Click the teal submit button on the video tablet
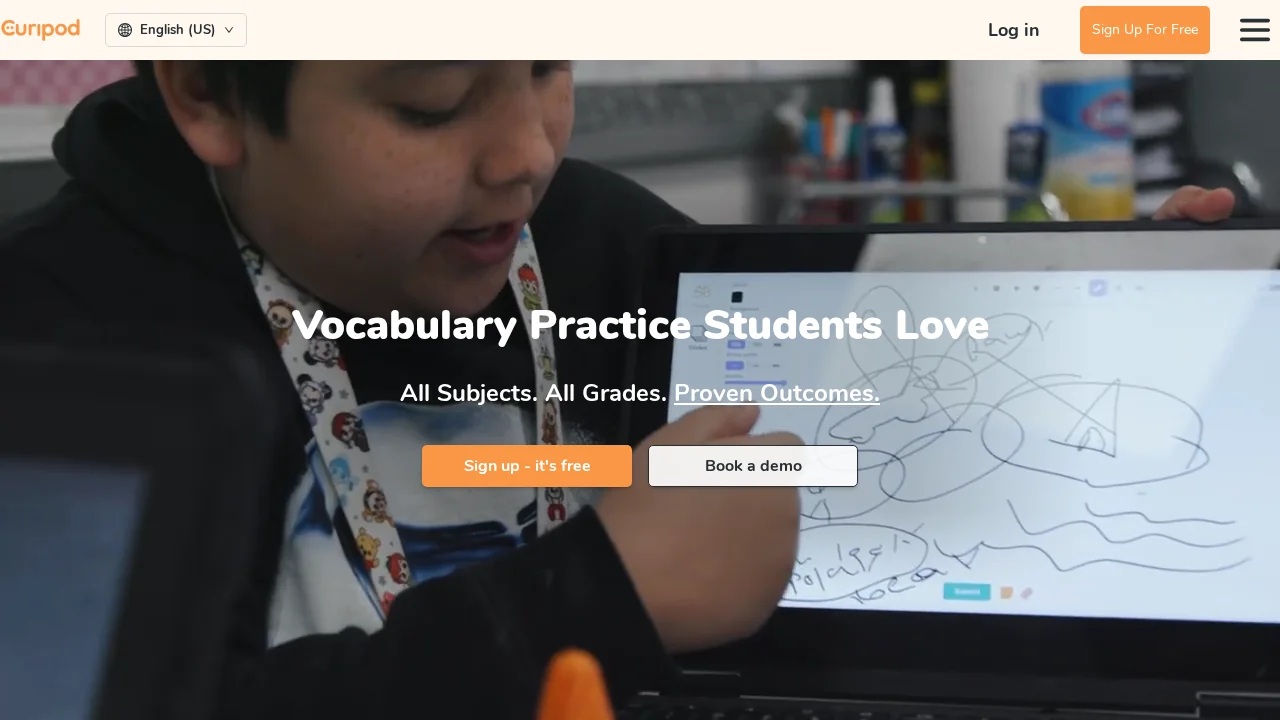 [967, 592]
